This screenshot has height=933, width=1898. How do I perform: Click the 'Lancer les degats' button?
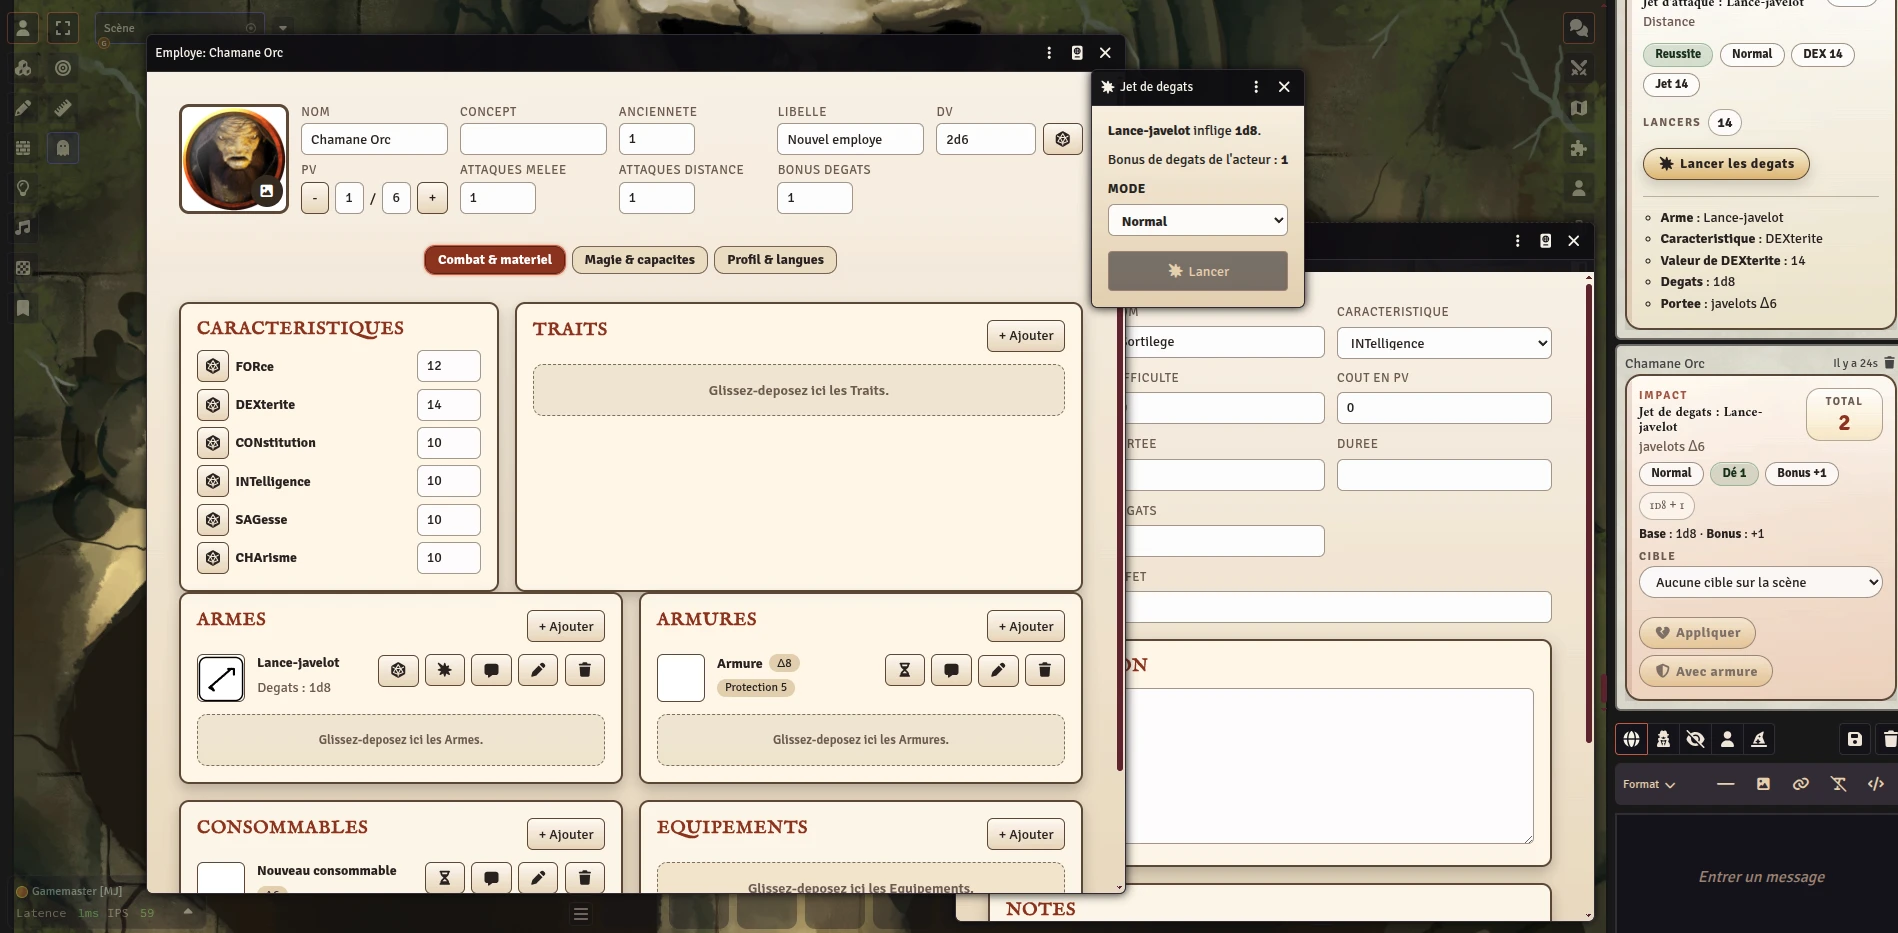pyautogui.click(x=1725, y=164)
